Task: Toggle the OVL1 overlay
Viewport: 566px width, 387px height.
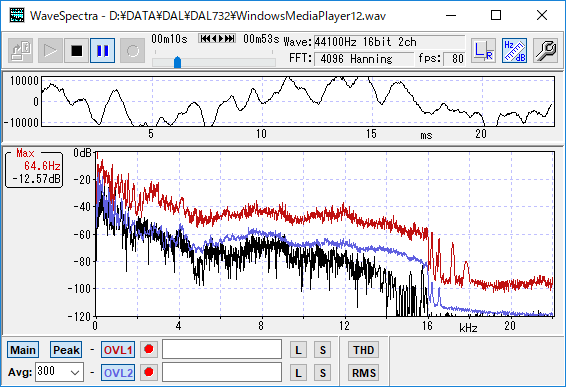Action: 118,349
